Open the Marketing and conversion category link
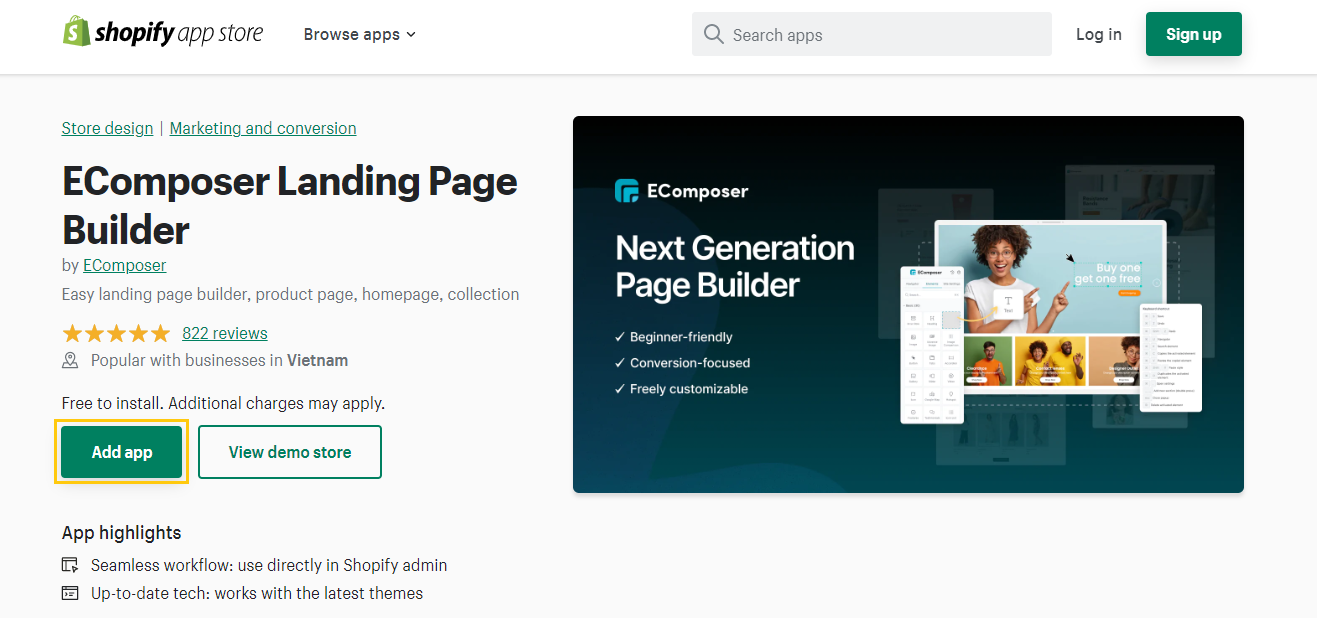 [263, 128]
